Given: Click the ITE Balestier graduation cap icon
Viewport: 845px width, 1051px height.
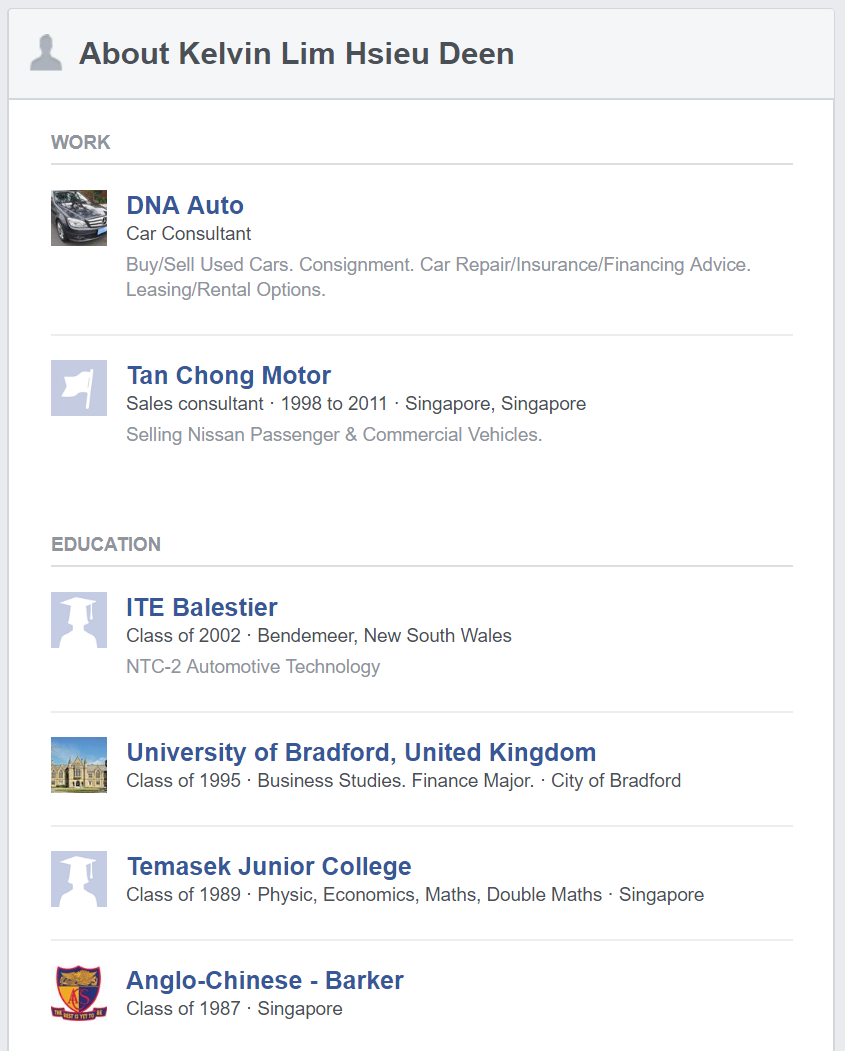Looking at the screenshot, I should [x=79, y=620].
